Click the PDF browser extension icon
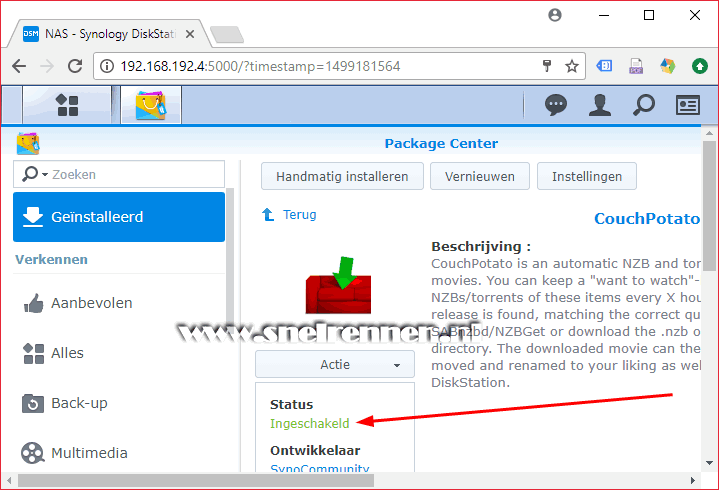The width and height of the screenshot is (719, 490). point(636,66)
